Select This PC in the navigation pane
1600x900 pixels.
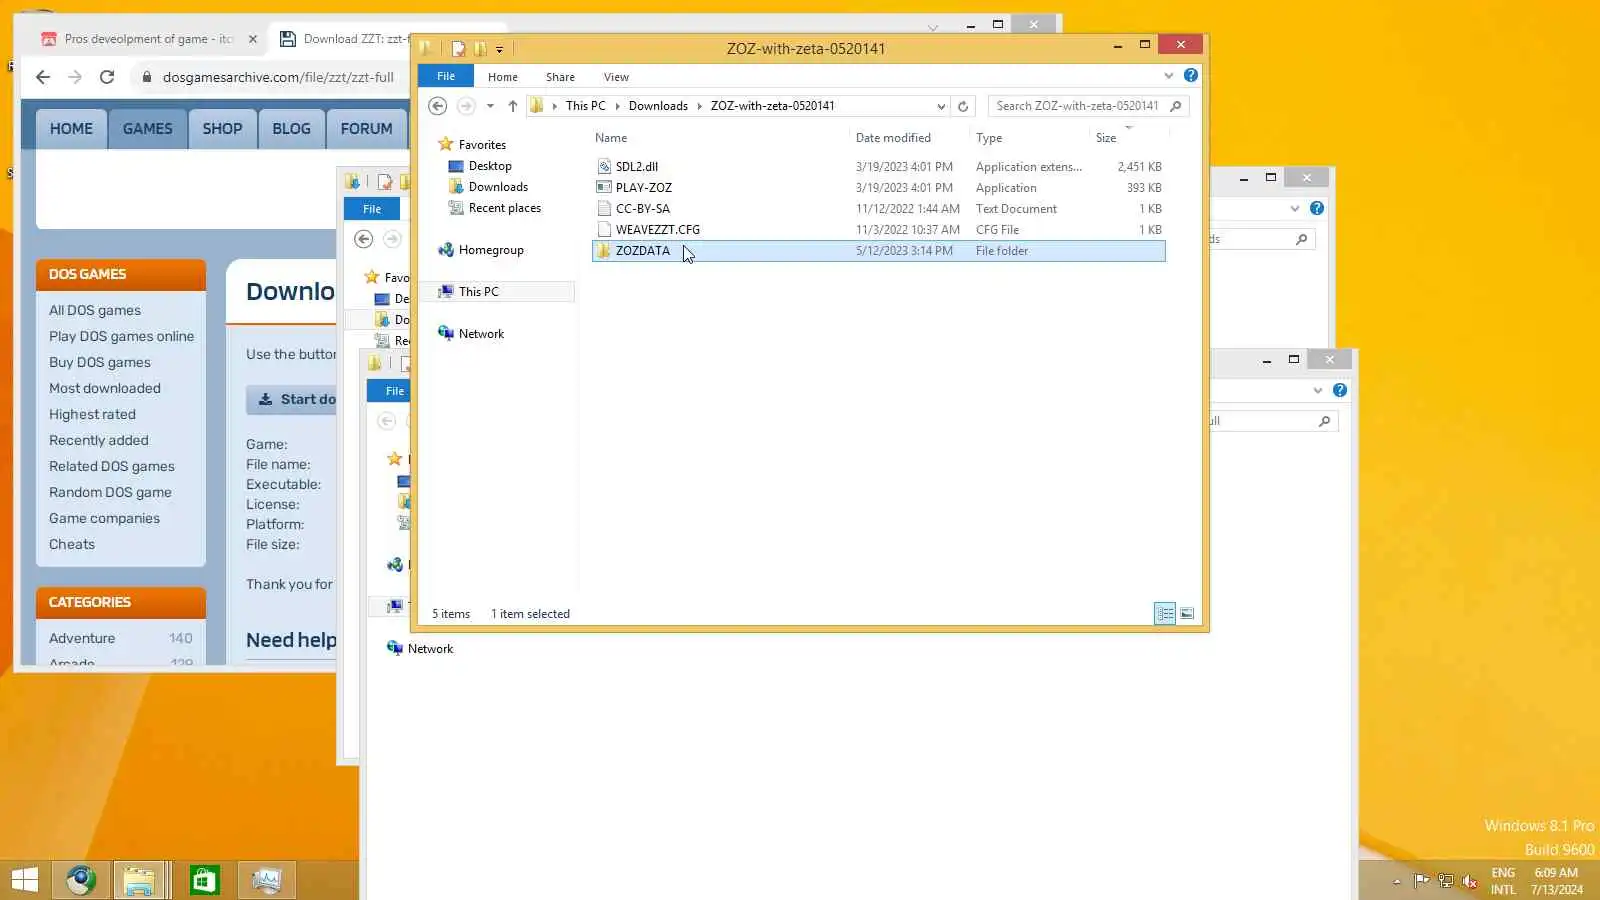tap(478, 292)
